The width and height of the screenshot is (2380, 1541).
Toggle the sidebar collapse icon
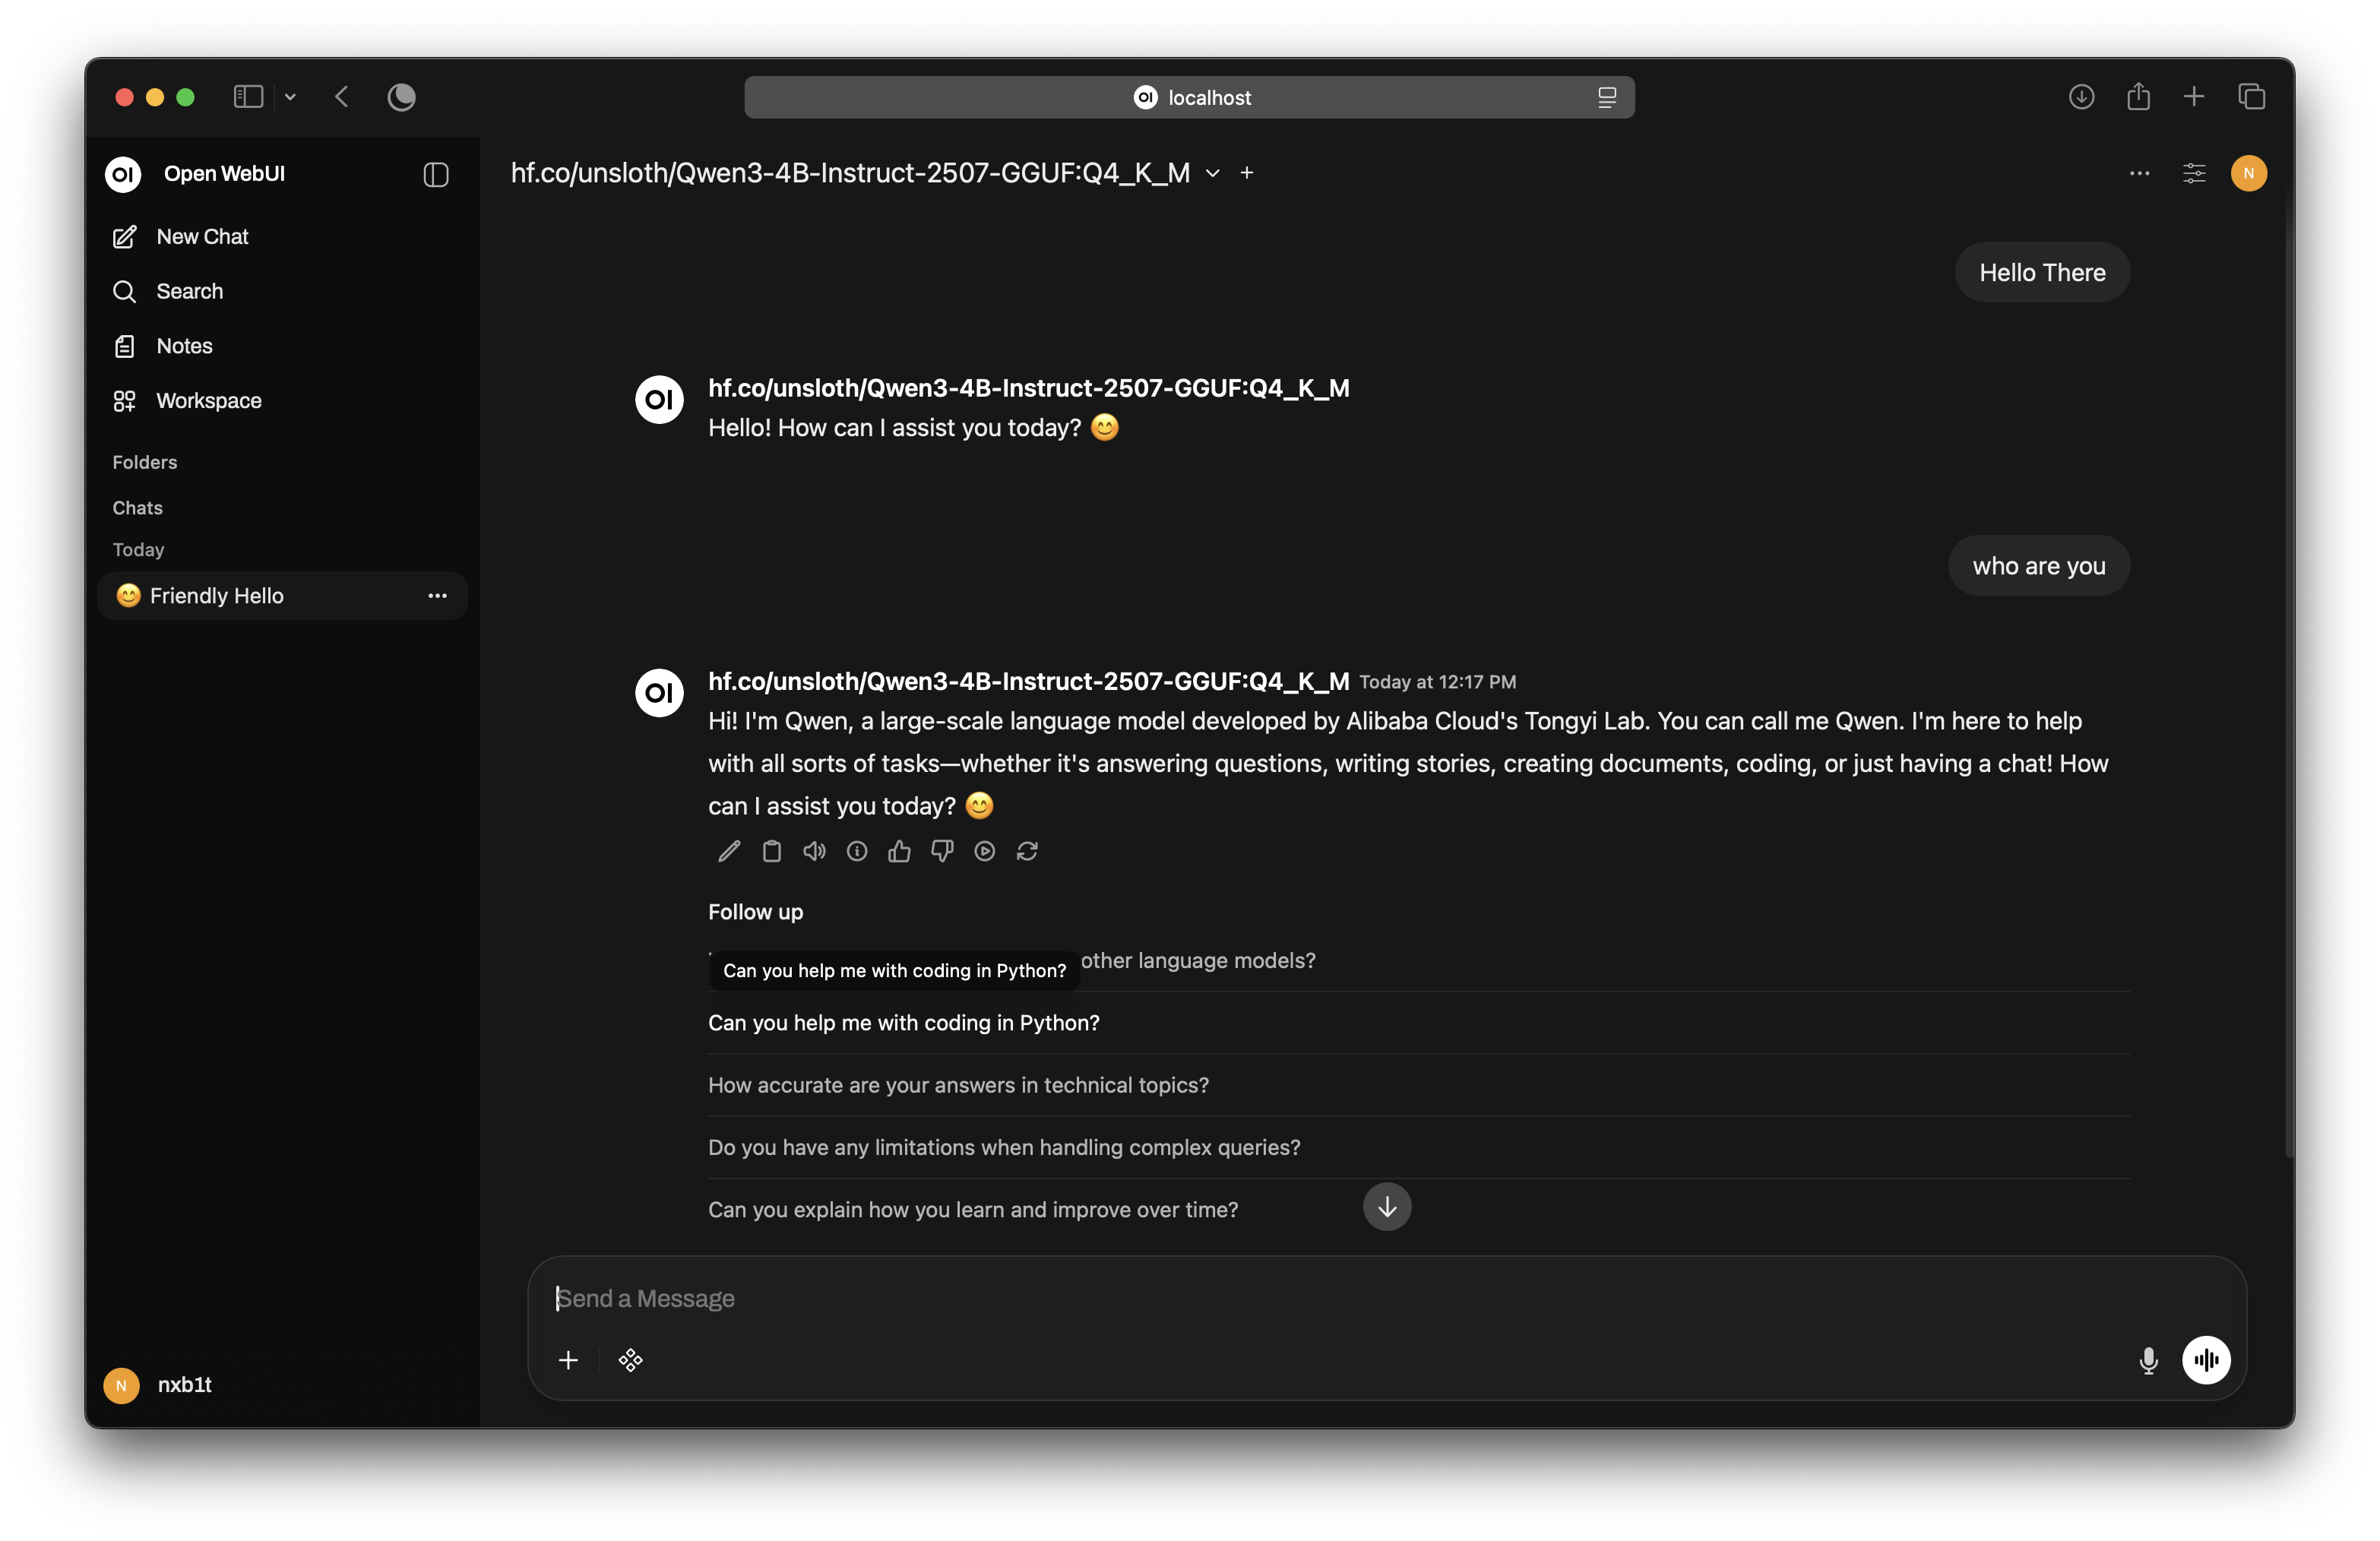[435, 174]
